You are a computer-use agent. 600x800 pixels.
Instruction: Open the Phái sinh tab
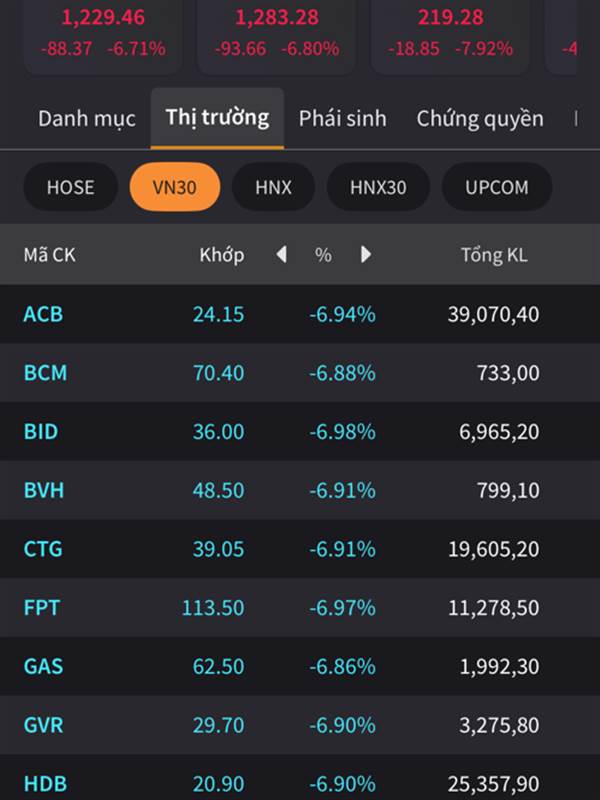click(x=342, y=118)
